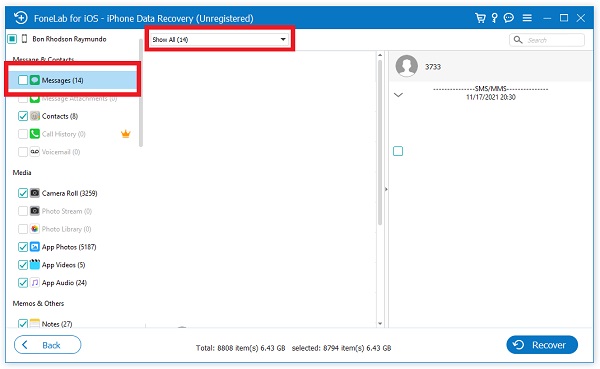Click the App Videos clapperboard icon
Image resolution: width=600 pixels, height=369 pixels.
click(x=35, y=265)
